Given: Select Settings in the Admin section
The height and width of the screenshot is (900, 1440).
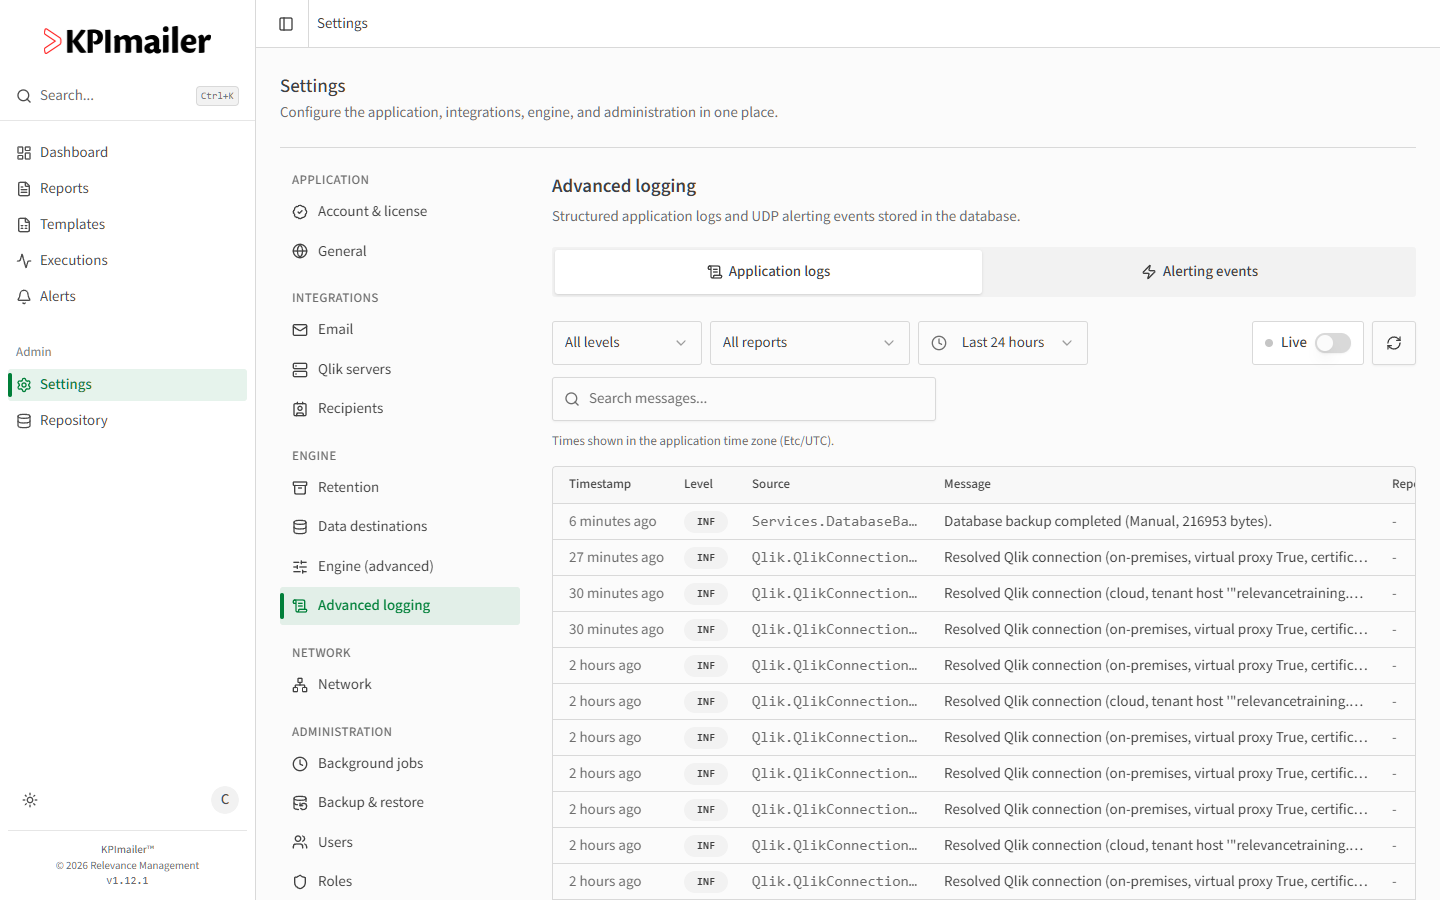Looking at the screenshot, I should coord(127,384).
